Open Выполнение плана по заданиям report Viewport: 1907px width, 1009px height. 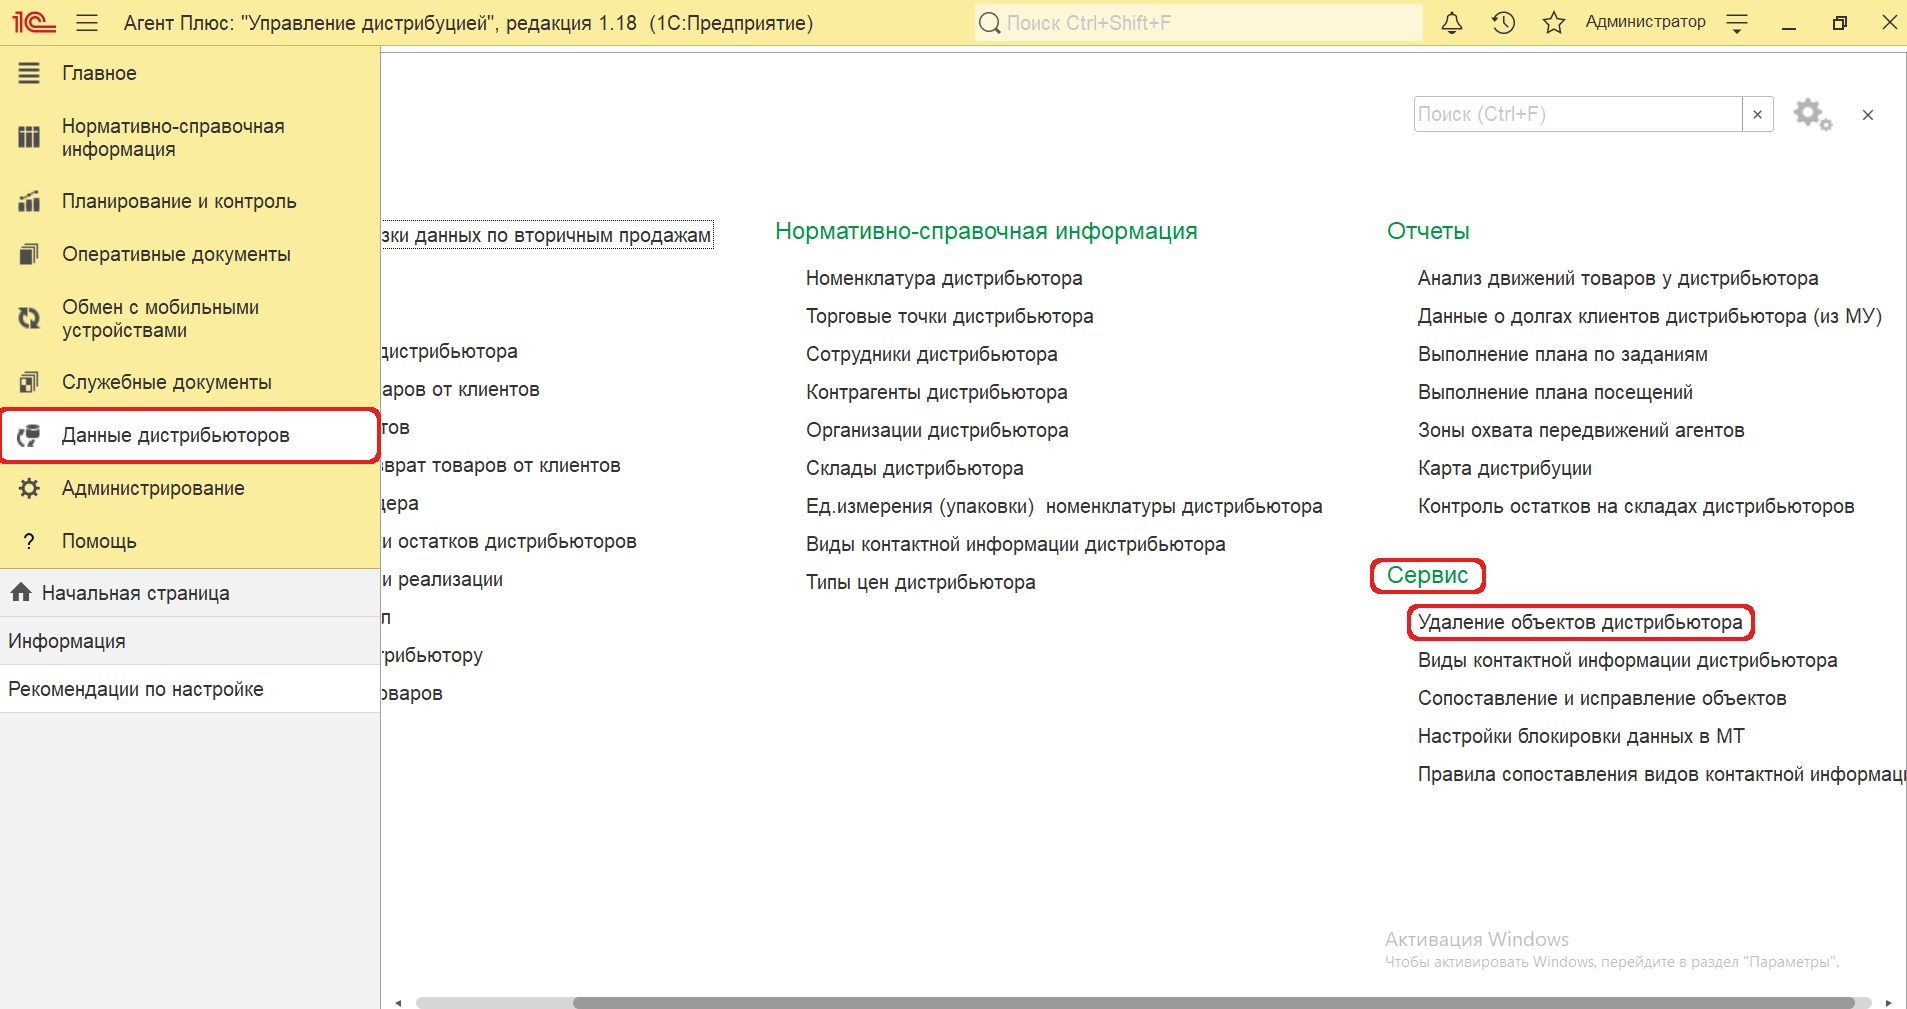[x=1562, y=354]
